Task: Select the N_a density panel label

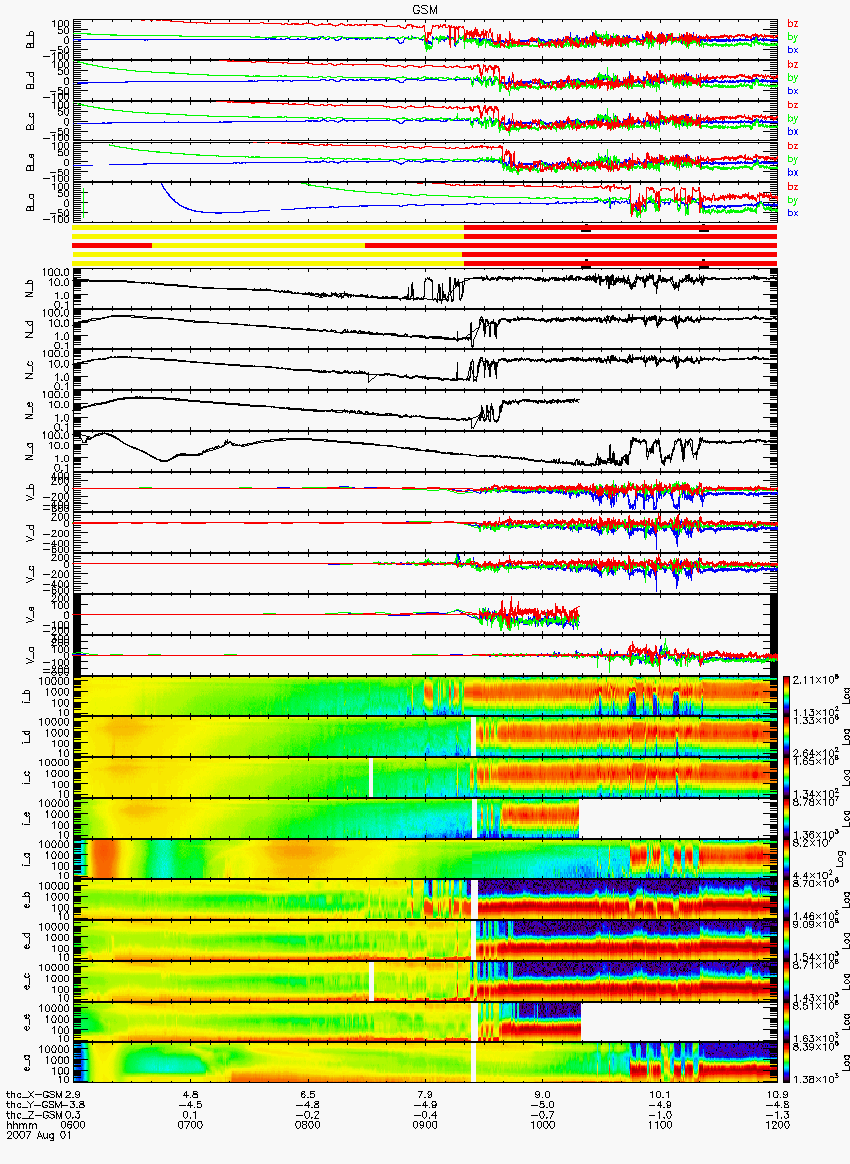Action: [x=30, y=451]
